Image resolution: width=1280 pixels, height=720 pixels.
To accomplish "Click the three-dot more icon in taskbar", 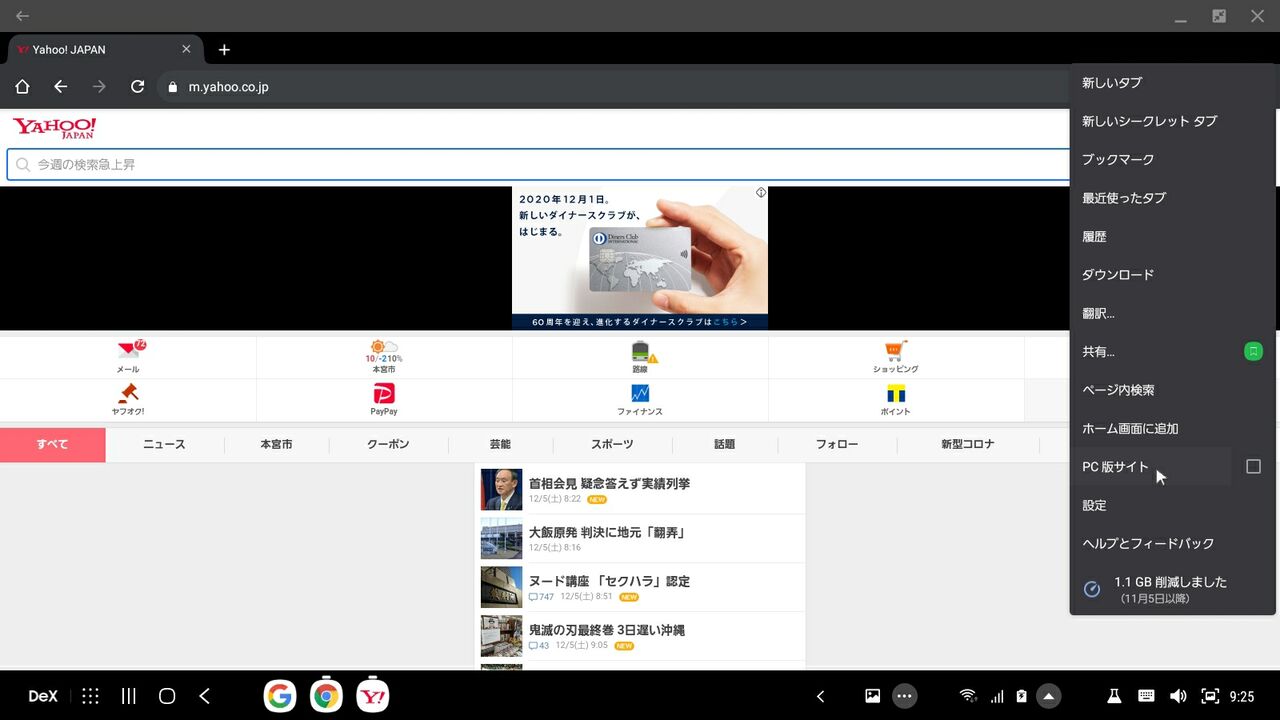I will 905,696.
